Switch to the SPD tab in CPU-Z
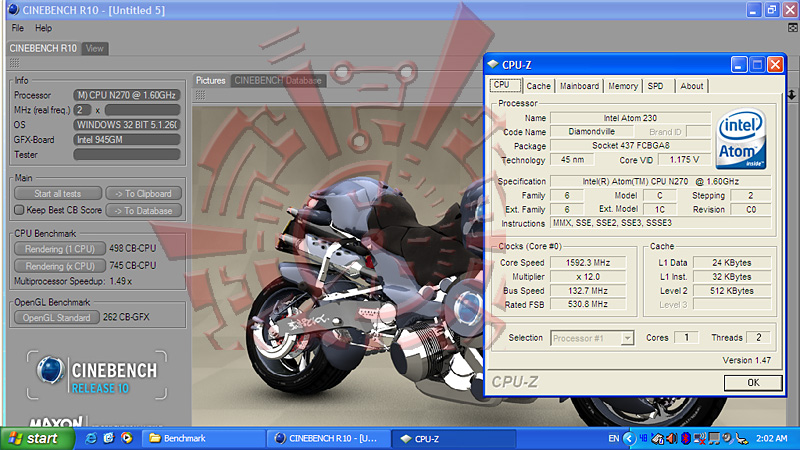The image size is (800, 450). point(656,86)
